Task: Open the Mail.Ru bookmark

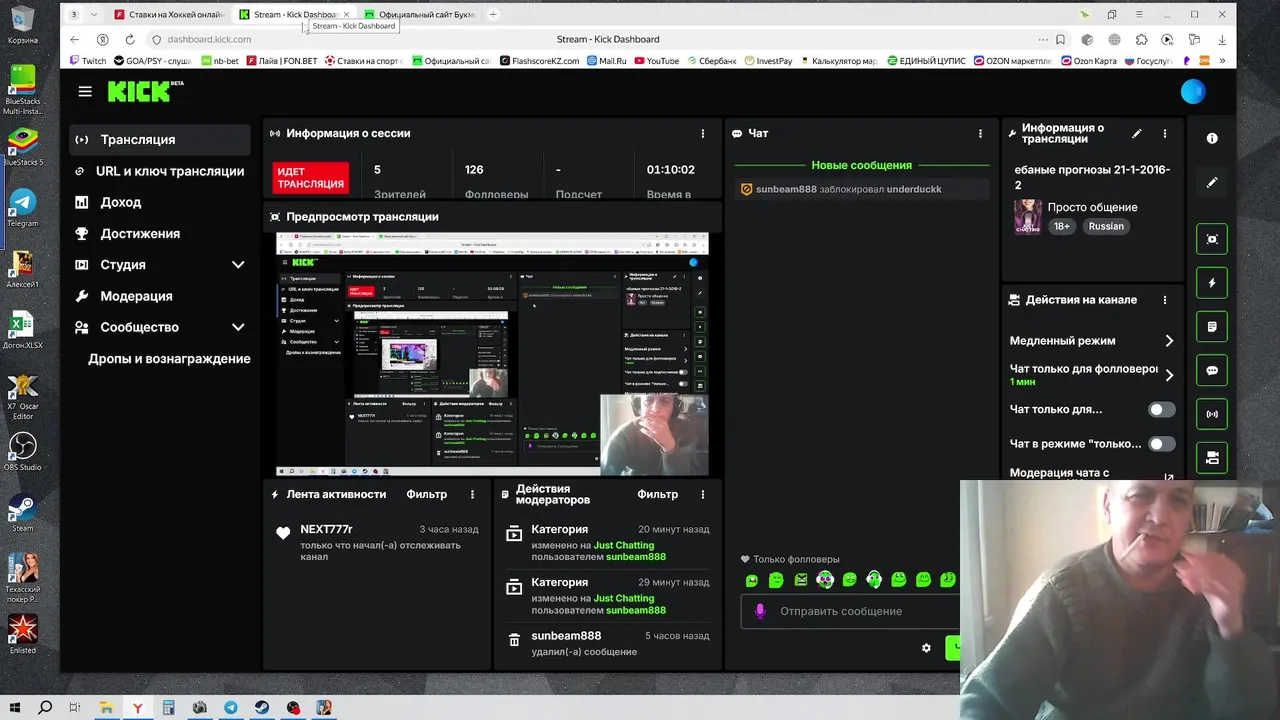Action: [606, 61]
